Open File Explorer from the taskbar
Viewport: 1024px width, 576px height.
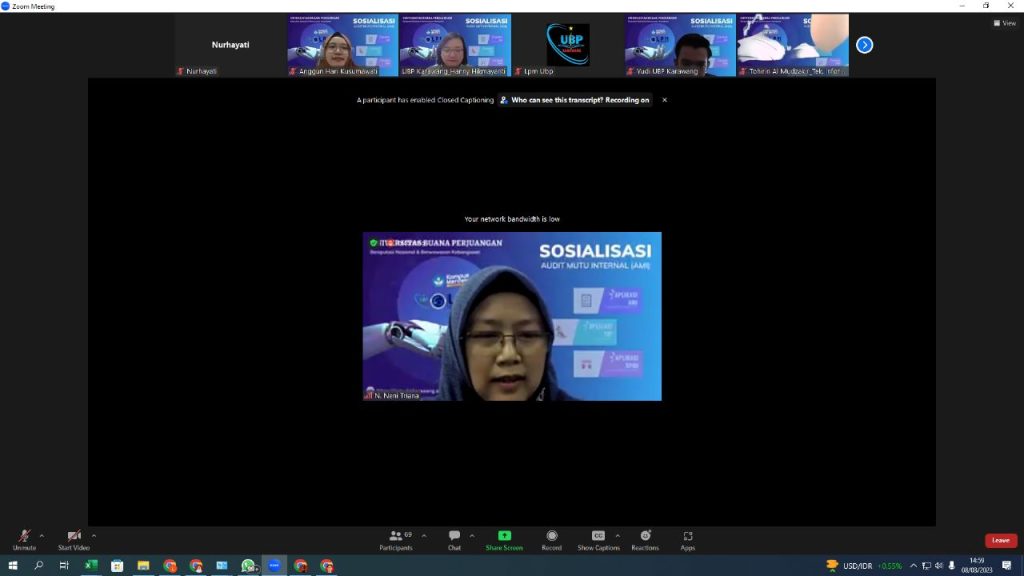143,566
